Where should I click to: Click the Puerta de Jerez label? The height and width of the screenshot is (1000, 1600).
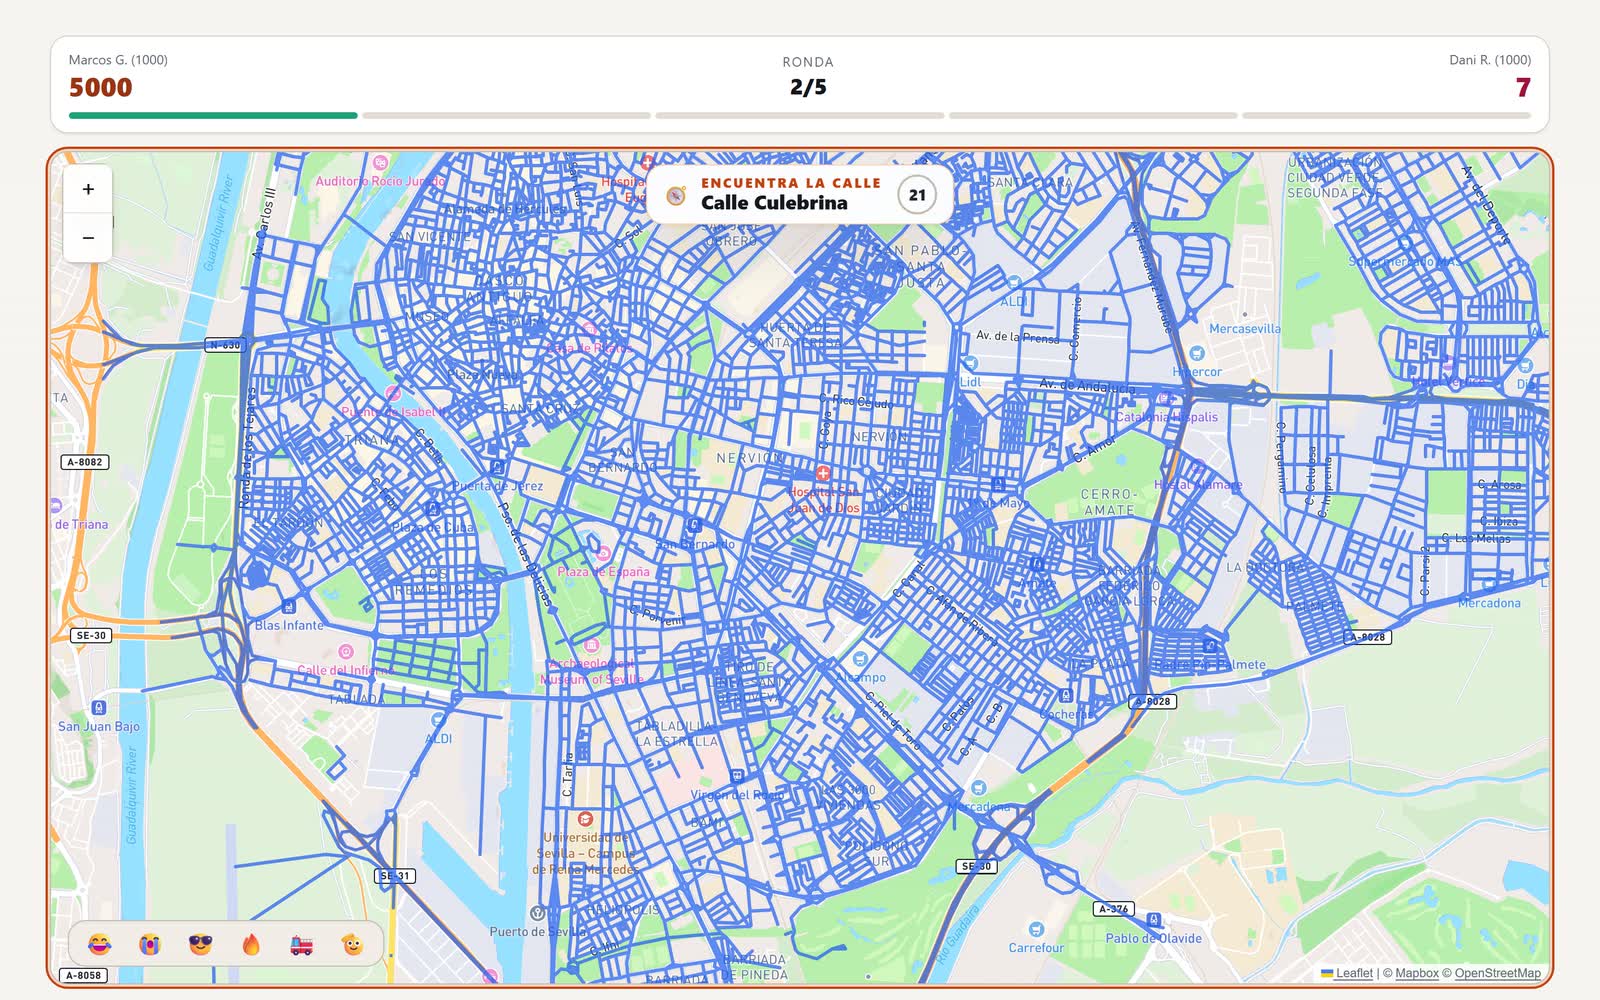498,486
